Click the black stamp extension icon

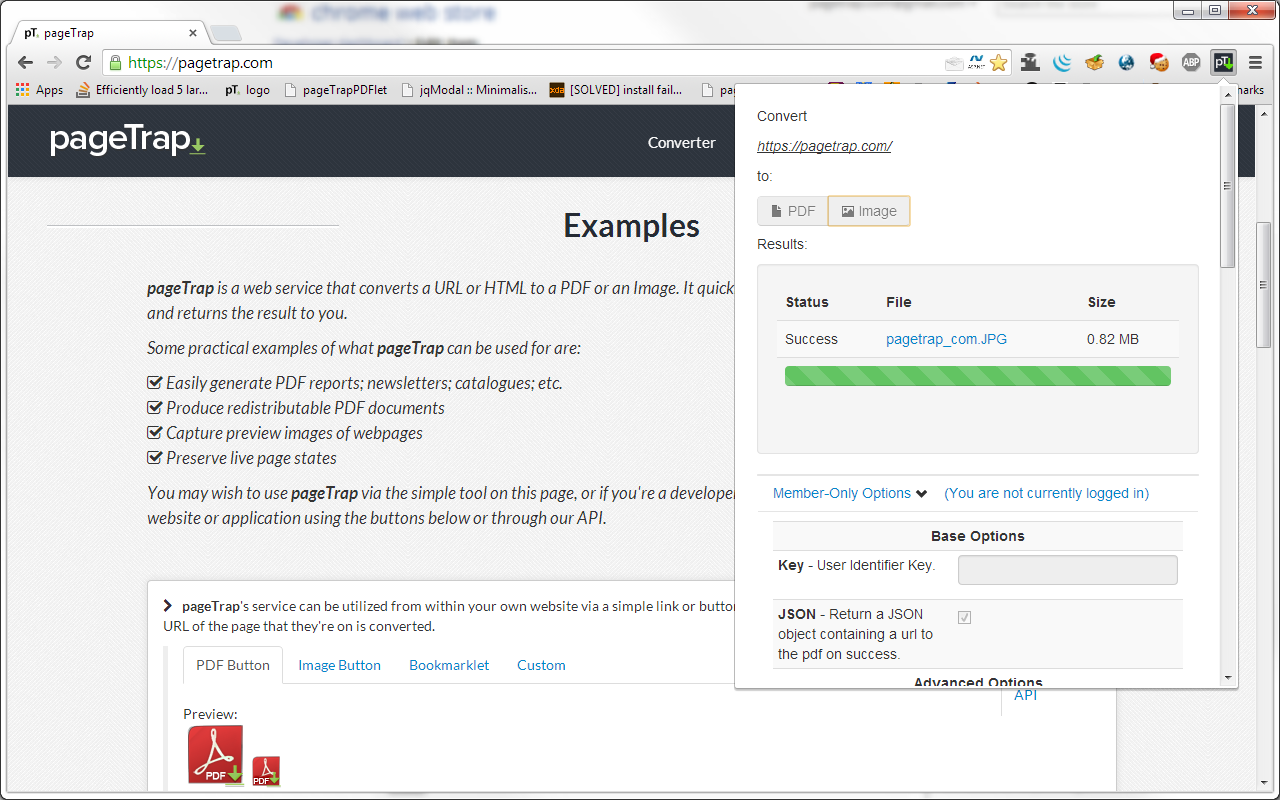click(x=1030, y=62)
